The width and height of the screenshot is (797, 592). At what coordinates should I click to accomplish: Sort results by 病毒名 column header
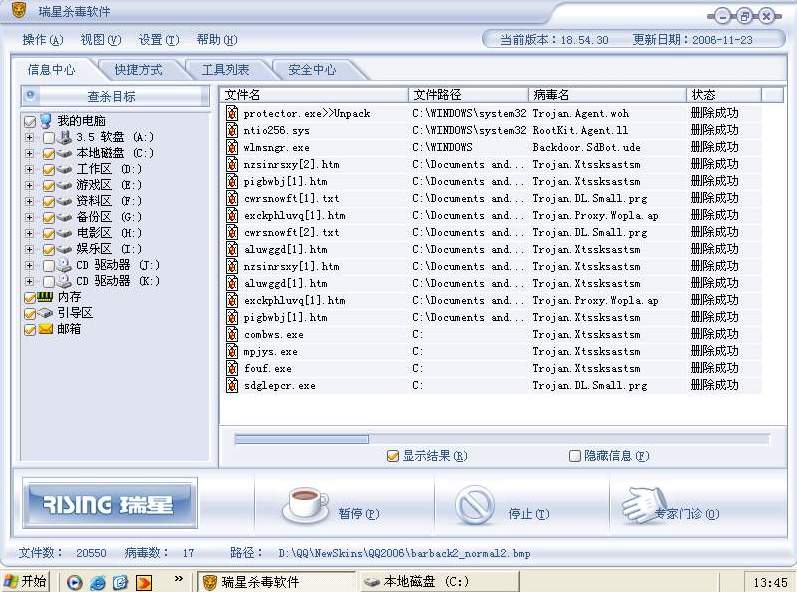pyautogui.click(x=607, y=95)
